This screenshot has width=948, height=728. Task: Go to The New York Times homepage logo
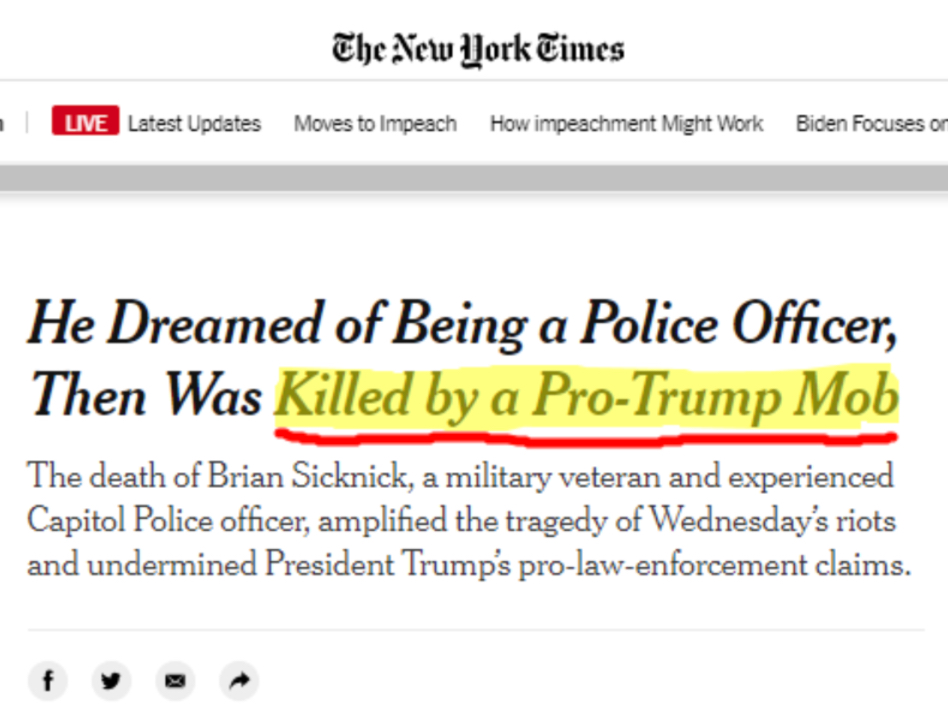478,48
